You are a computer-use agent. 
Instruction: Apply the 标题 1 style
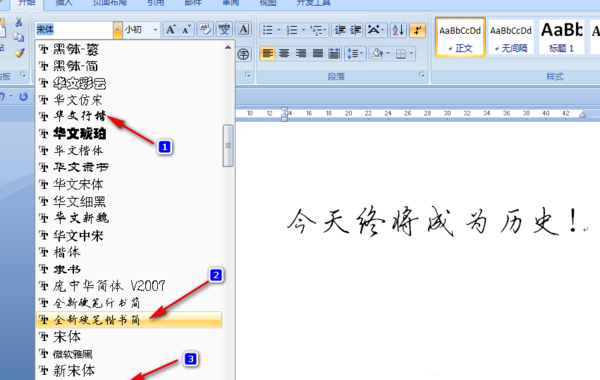coord(561,37)
